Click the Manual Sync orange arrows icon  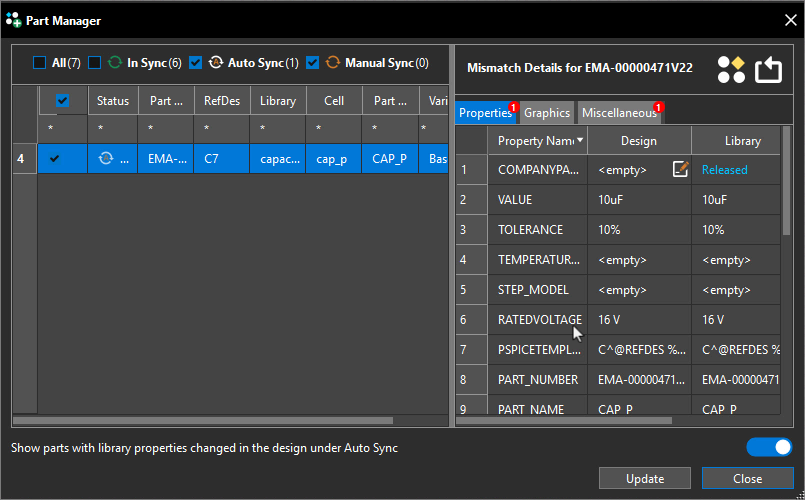tap(333, 63)
